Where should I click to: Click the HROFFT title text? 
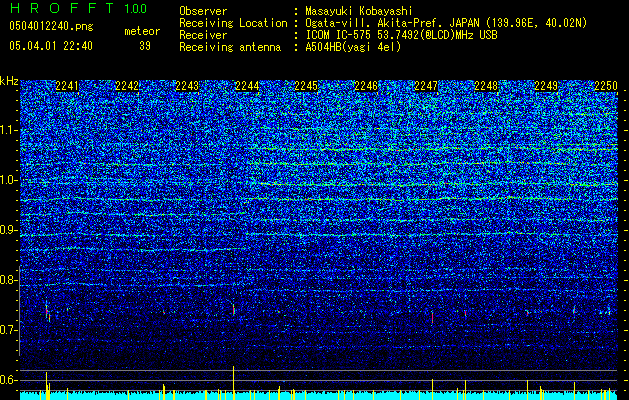(x=61, y=8)
